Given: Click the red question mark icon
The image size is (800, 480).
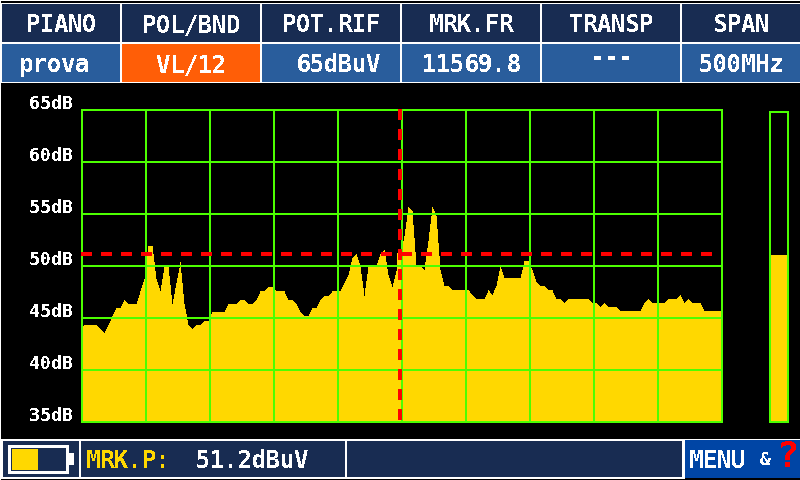Looking at the screenshot, I should click(788, 453).
